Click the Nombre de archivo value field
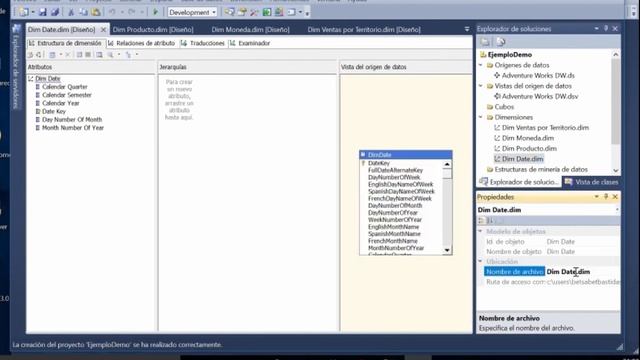The image size is (640, 360). click(x=582, y=271)
